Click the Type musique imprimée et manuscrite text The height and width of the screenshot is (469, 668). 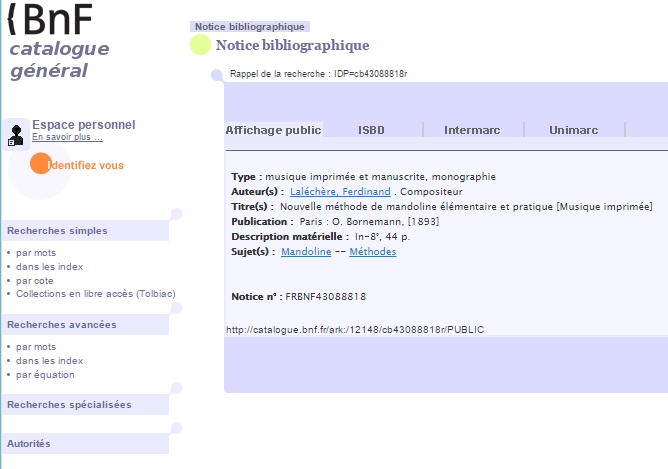point(363,177)
